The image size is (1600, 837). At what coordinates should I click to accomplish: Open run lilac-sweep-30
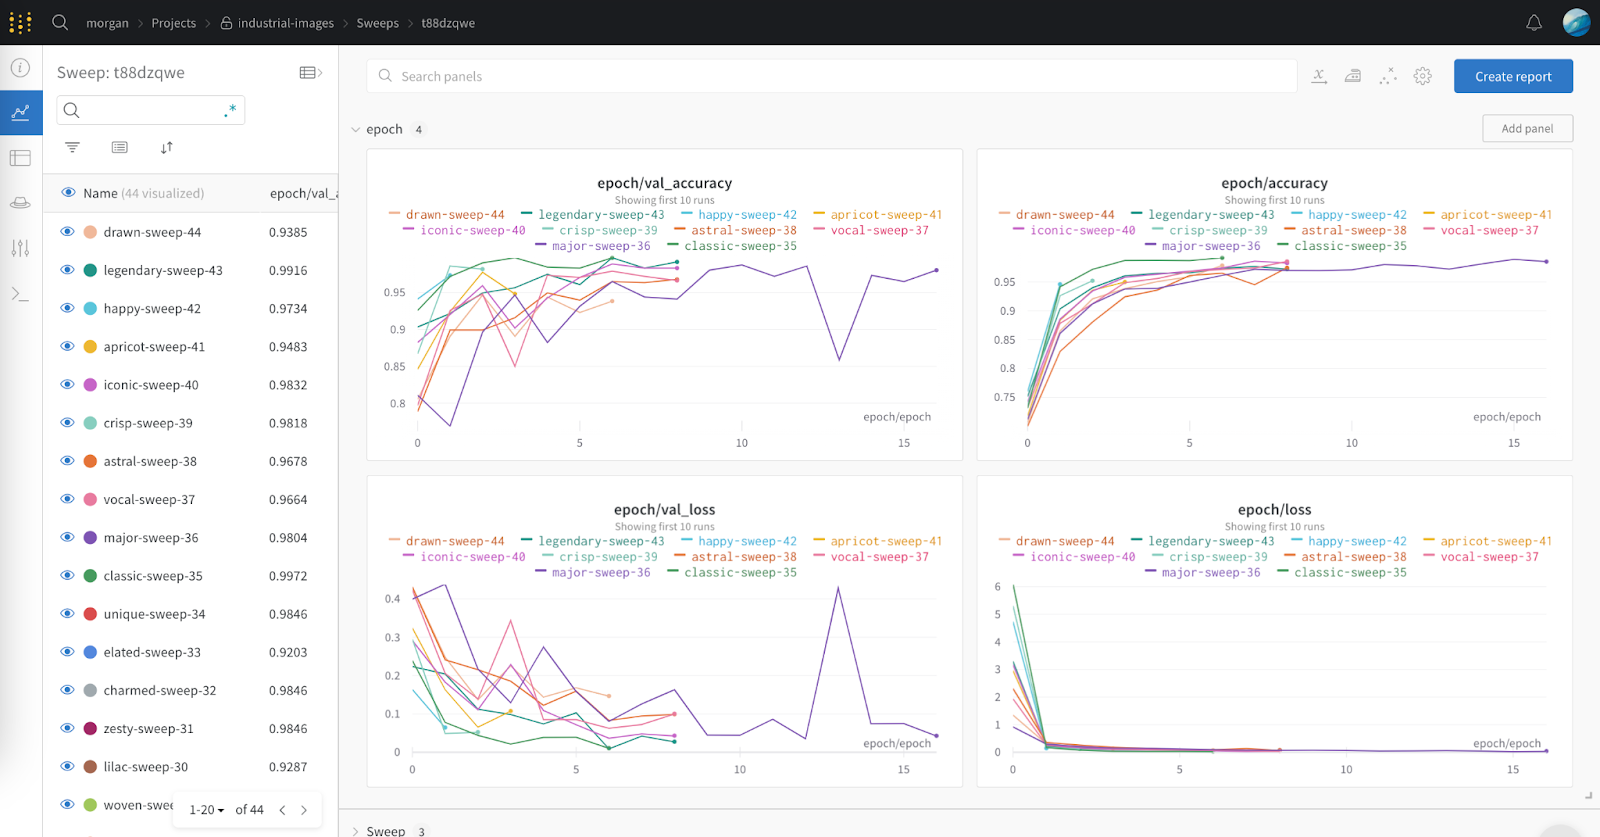tap(145, 767)
